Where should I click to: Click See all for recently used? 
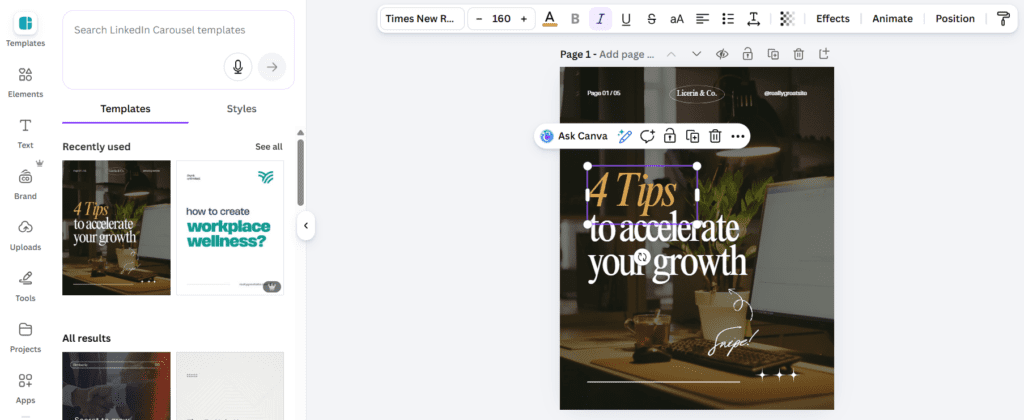pyautogui.click(x=268, y=147)
